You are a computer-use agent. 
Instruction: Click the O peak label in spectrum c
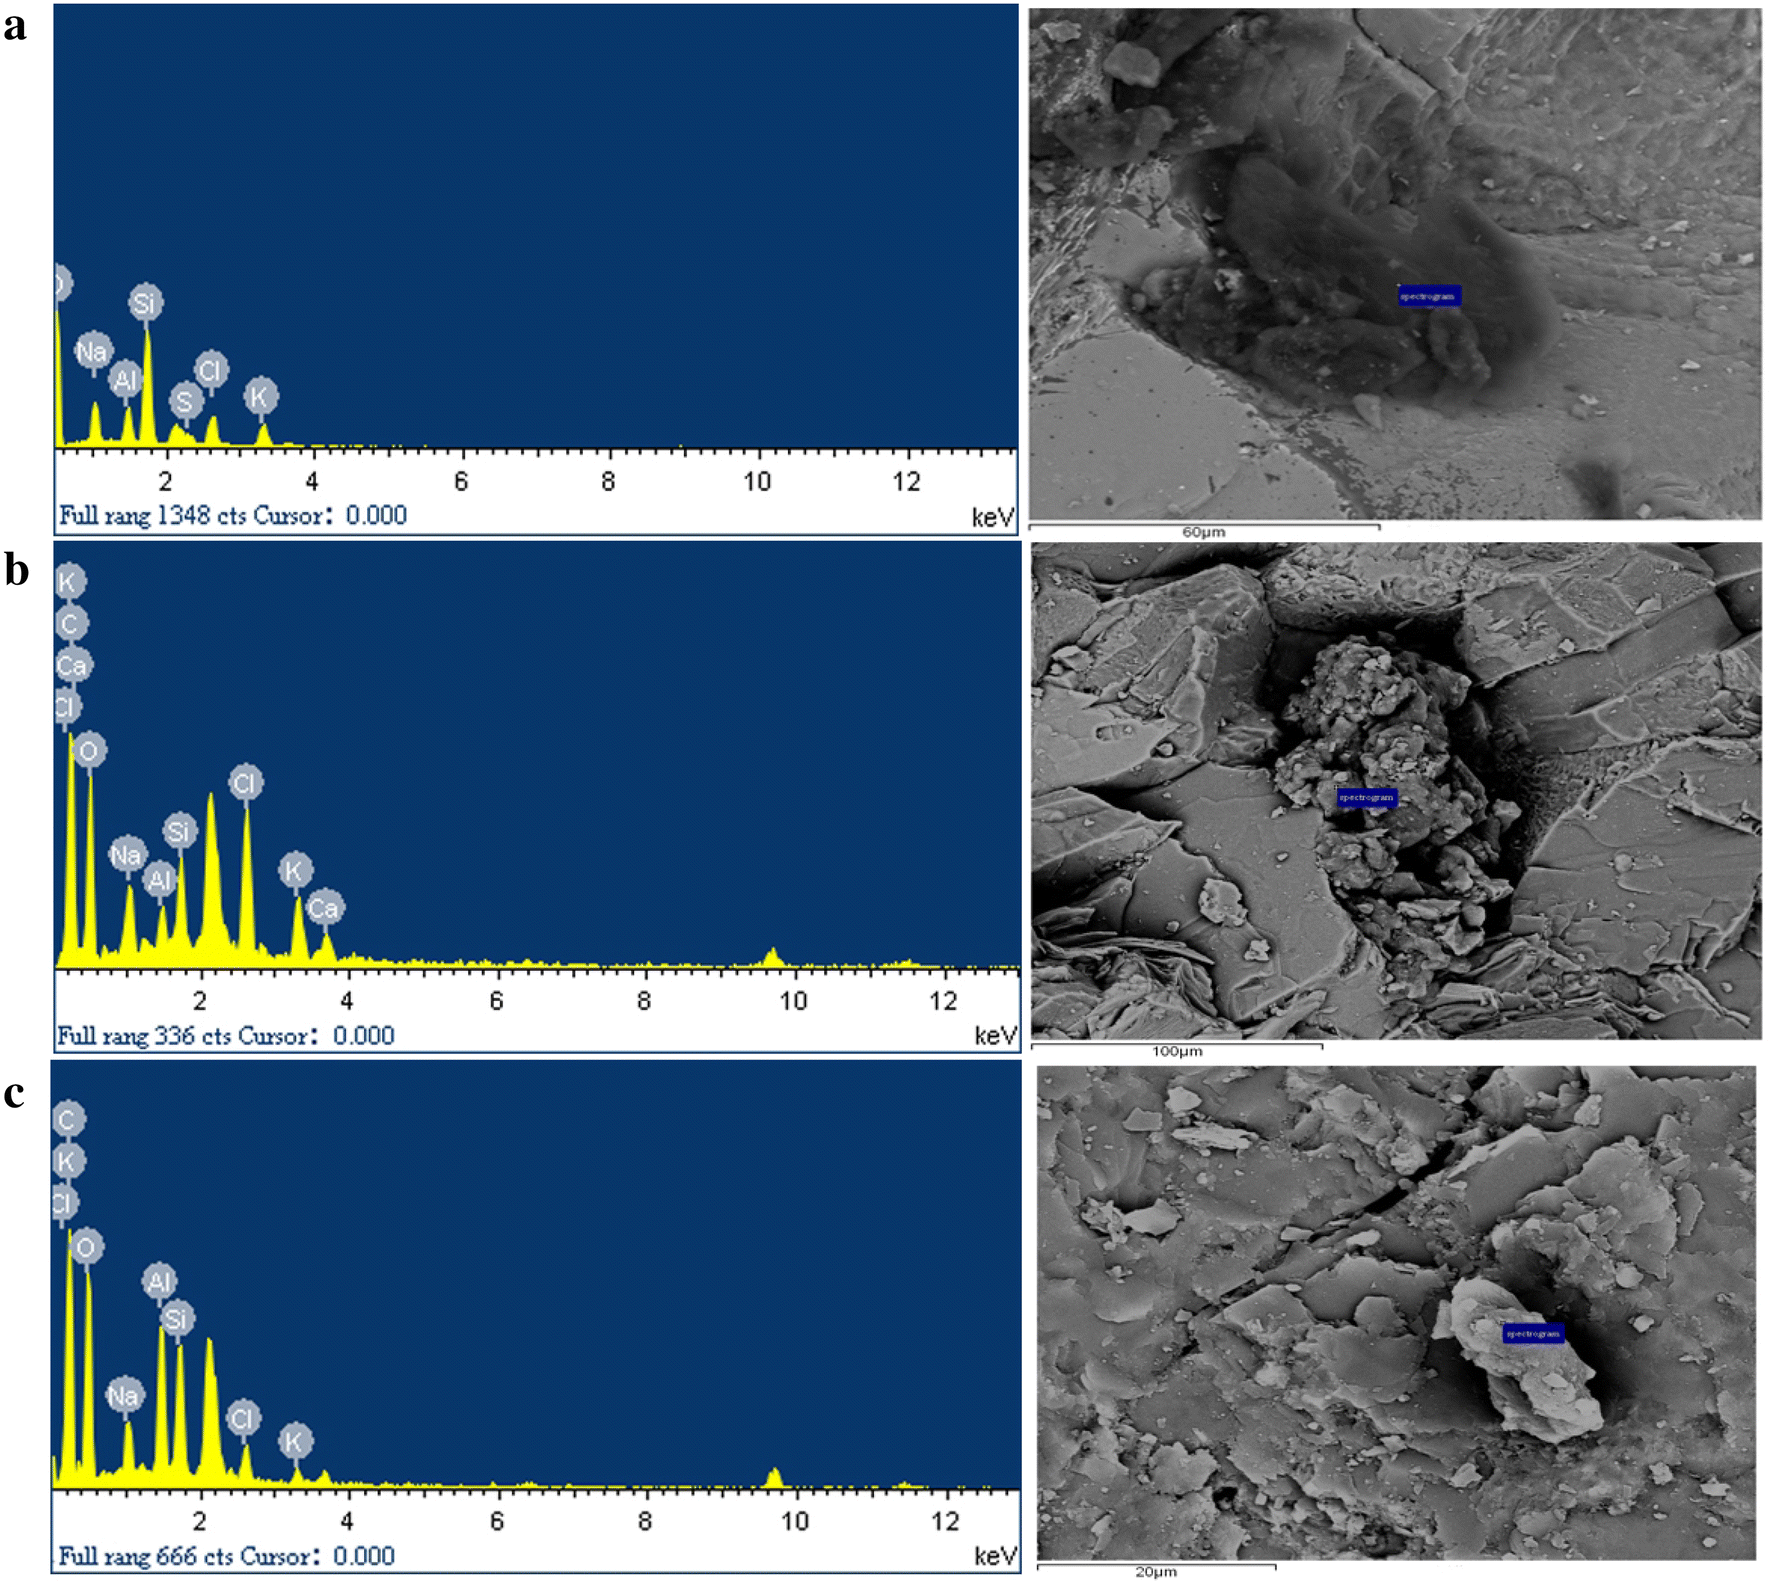(x=86, y=1247)
